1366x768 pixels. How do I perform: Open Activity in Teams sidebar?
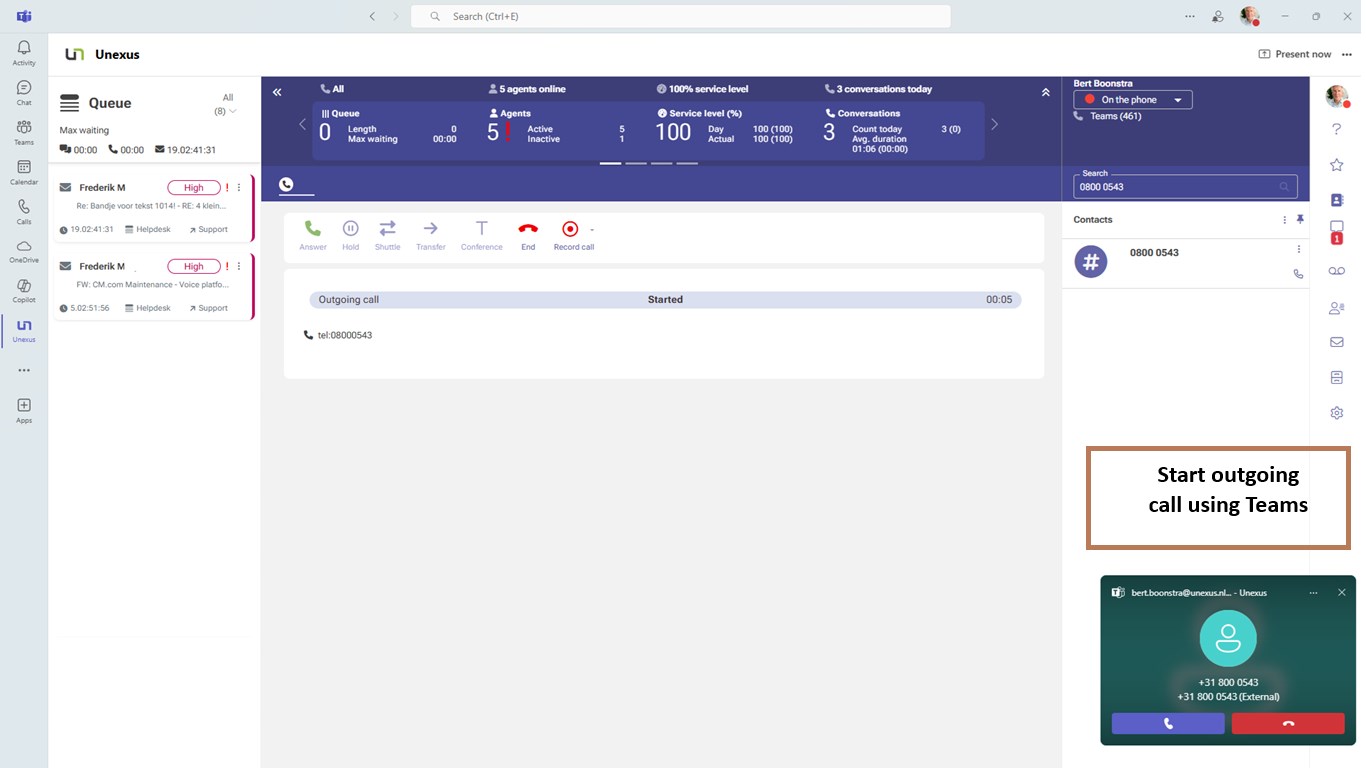pos(24,54)
